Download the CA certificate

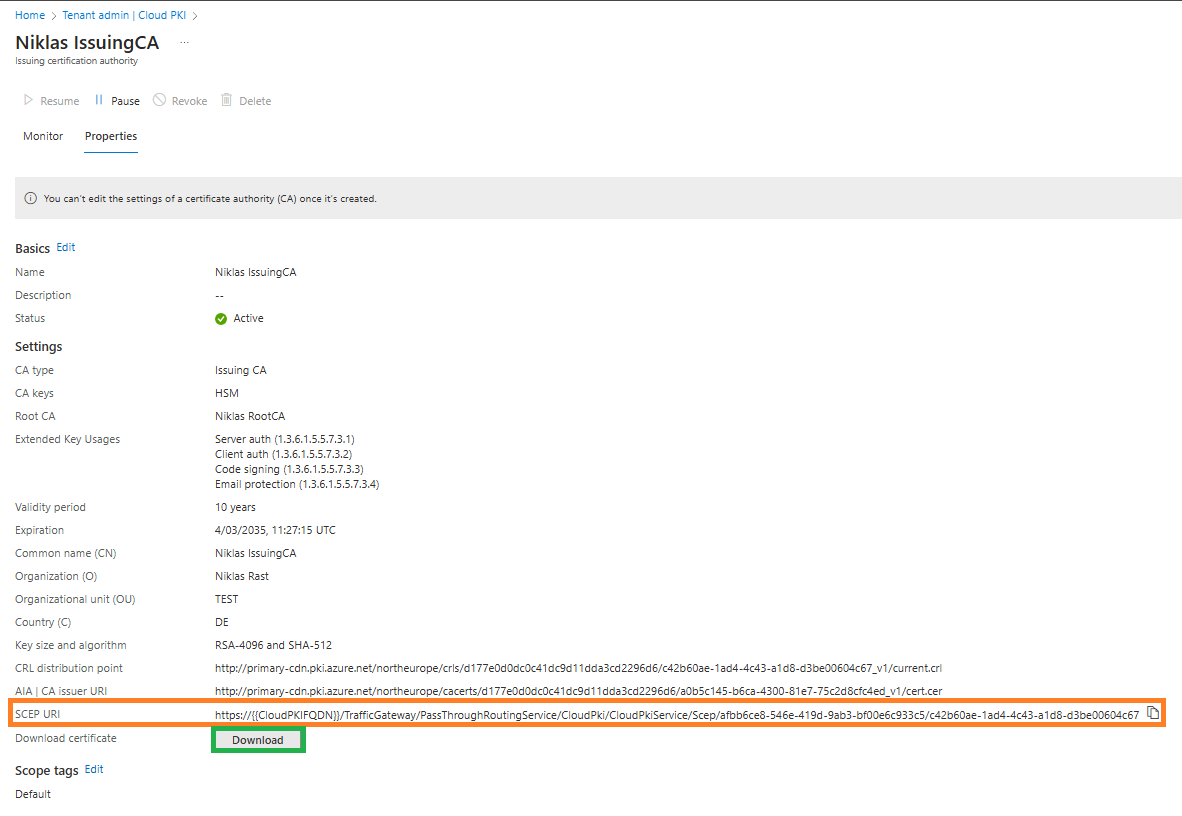[x=258, y=740]
